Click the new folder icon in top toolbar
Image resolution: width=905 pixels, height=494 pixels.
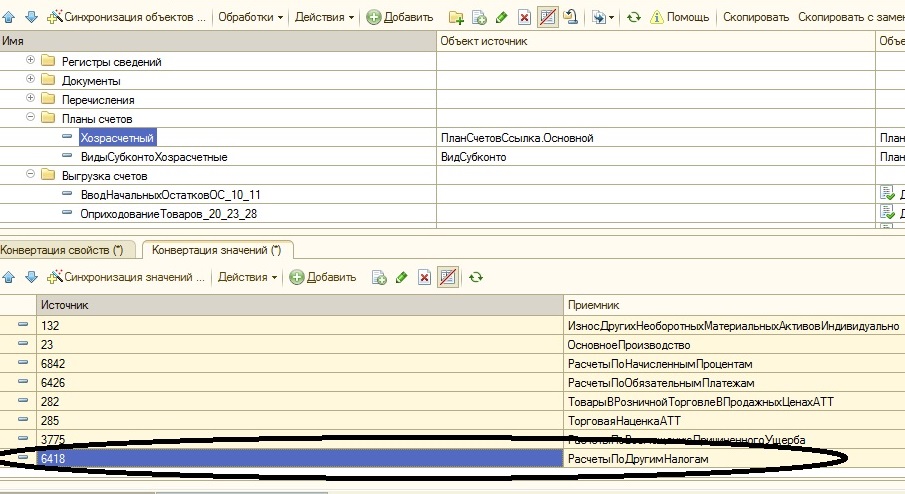coord(456,17)
